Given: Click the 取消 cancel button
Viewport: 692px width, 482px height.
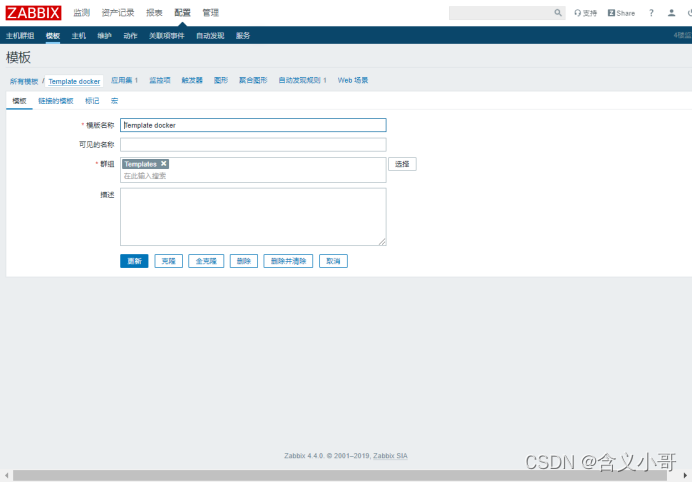Looking at the screenshot, I should [x=333, y=261].
